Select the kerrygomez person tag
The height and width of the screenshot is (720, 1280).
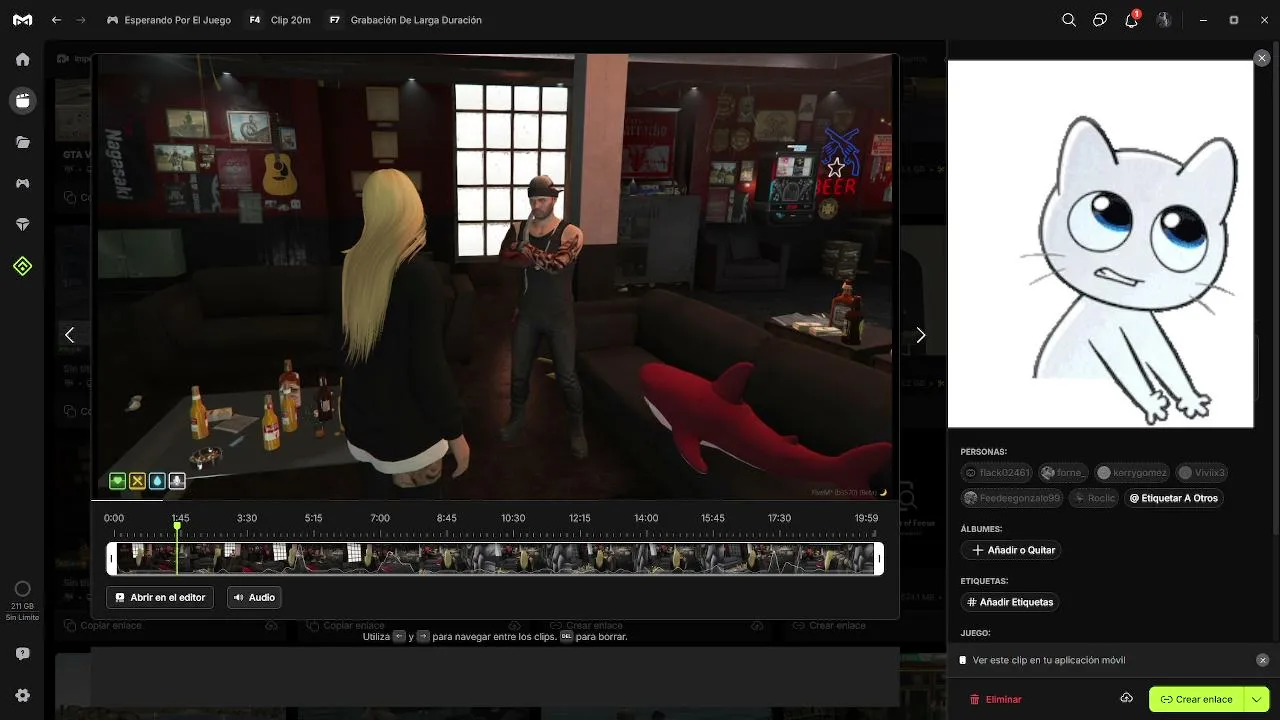click(x=1132, y=472)
